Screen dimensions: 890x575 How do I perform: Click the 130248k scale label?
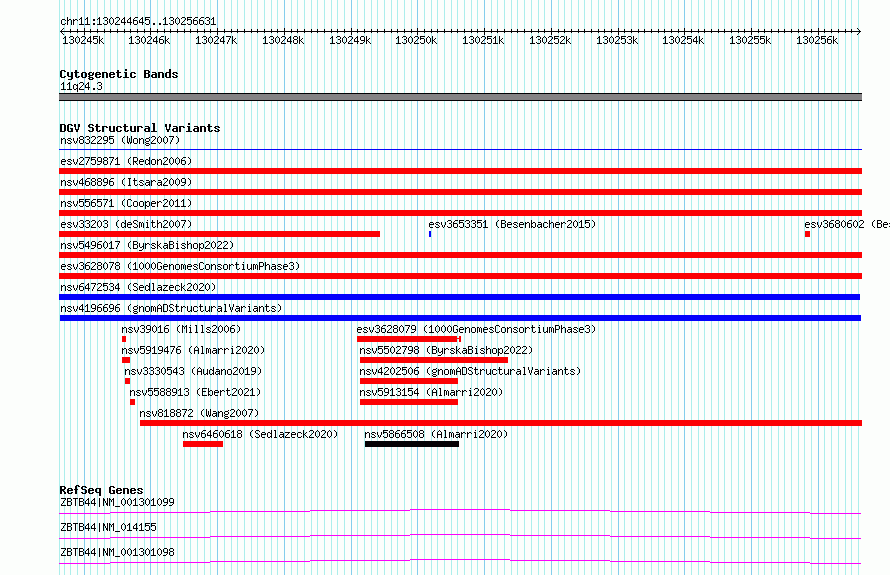[x=283, y=40]
